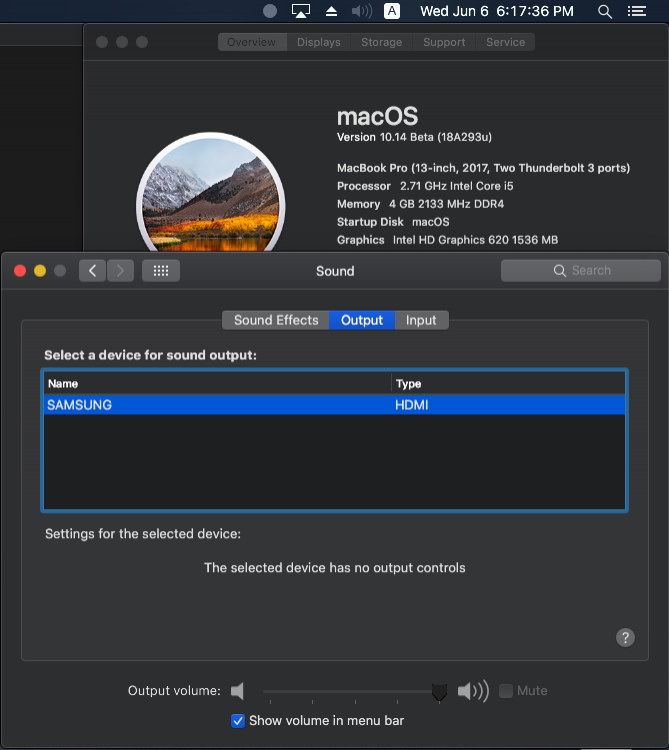This screenshot has width=669, height=750.
Task: Click the Processor 2.71 GHz line
Action: [x=425, y=186]
